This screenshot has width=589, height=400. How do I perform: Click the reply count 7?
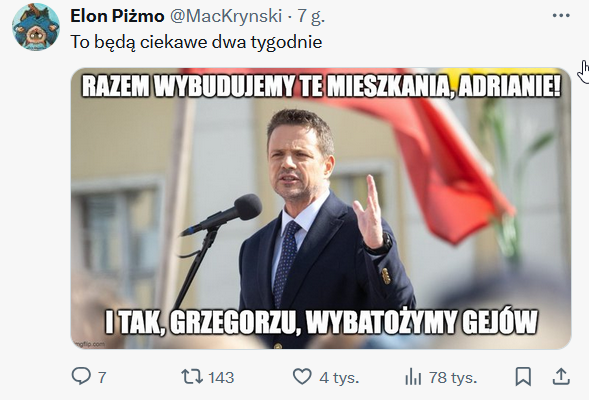102,377
